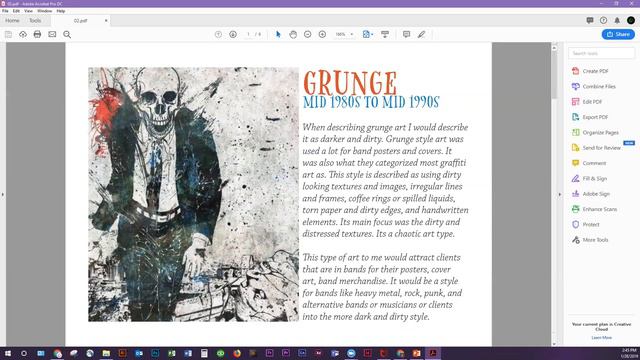Open the Edit menu

[16, 11]
